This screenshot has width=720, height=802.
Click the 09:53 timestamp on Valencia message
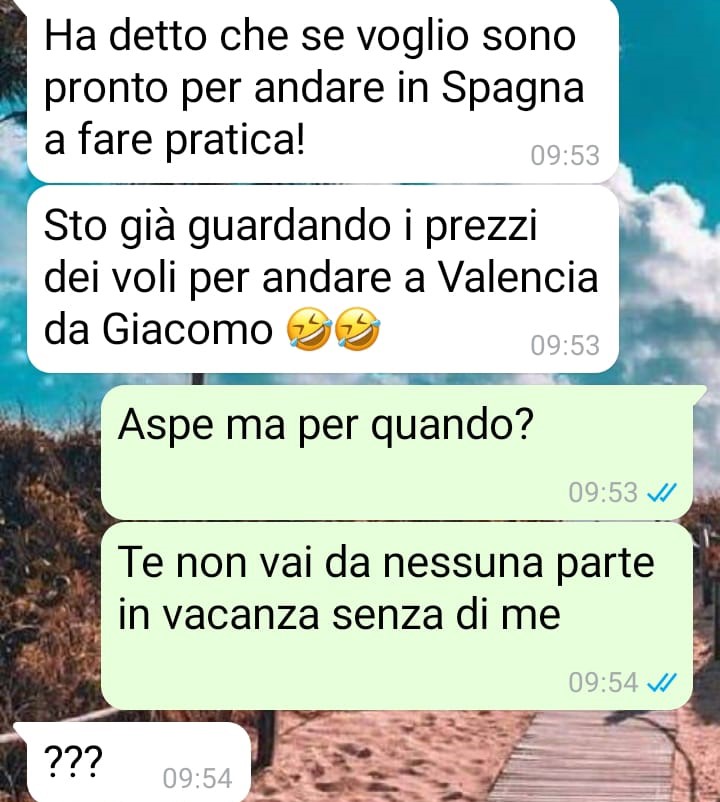pyautogui.click(x=565, y=345)
